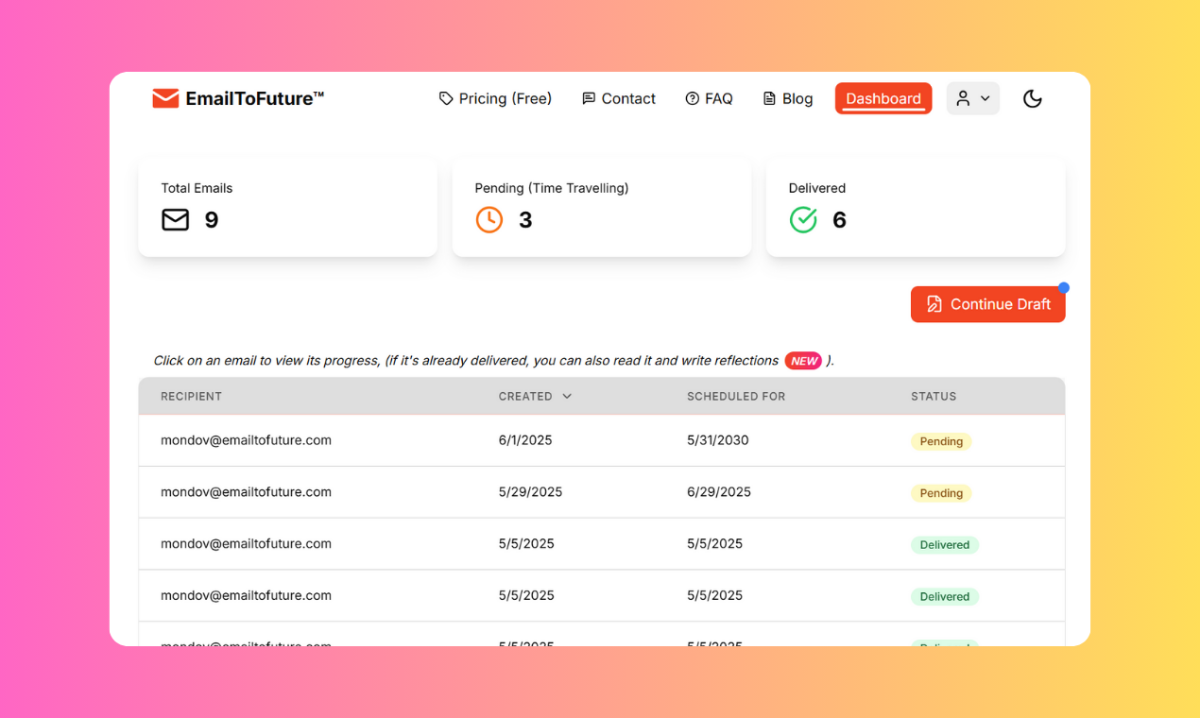Click the blue notification dot on Continue Draft

pyautogui.click(x=1064, y=288)
